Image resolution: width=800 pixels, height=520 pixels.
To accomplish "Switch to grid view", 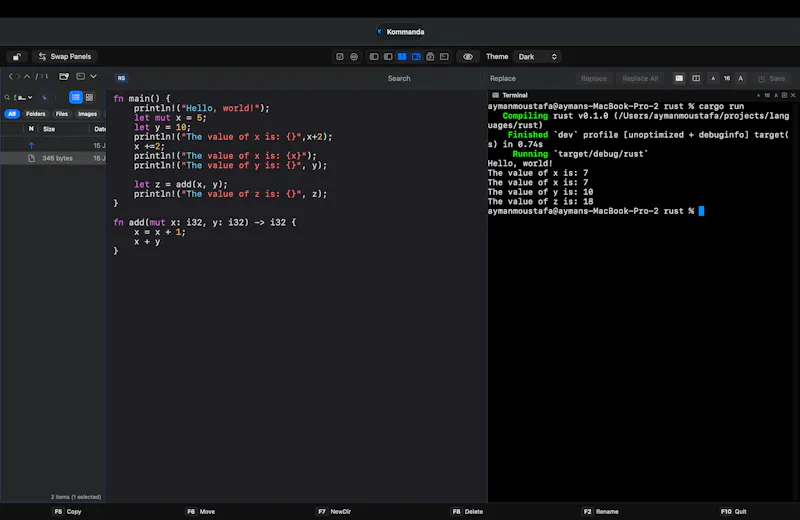I will 89,97.
